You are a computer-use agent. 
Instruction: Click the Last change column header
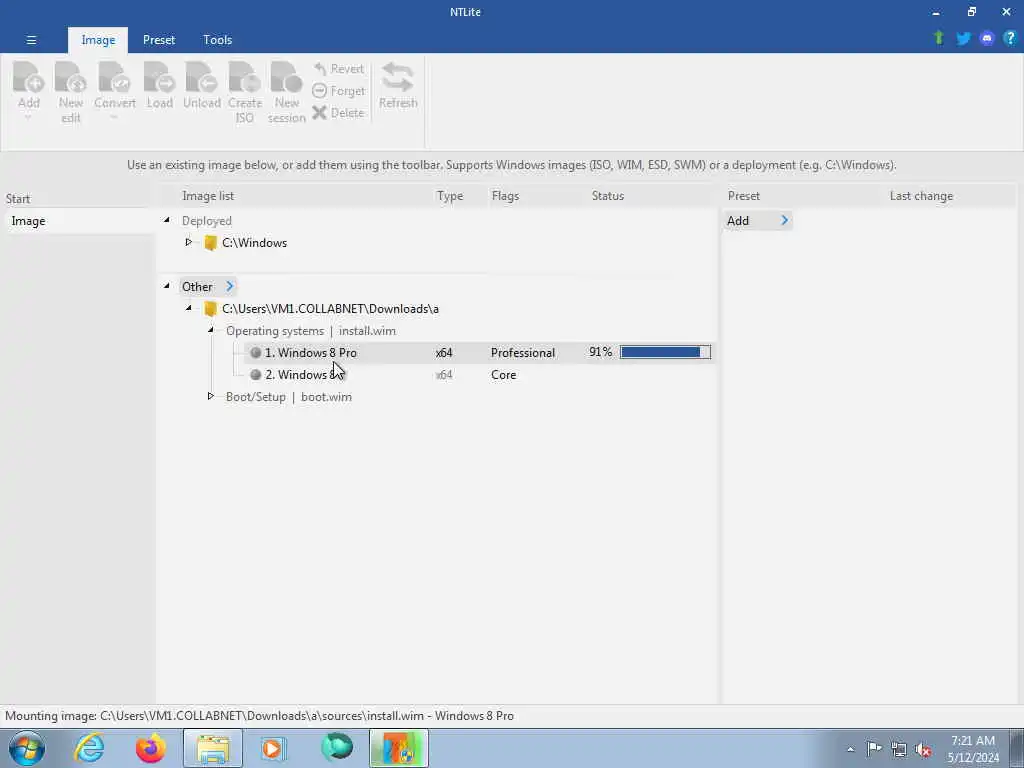pos(921,196)
